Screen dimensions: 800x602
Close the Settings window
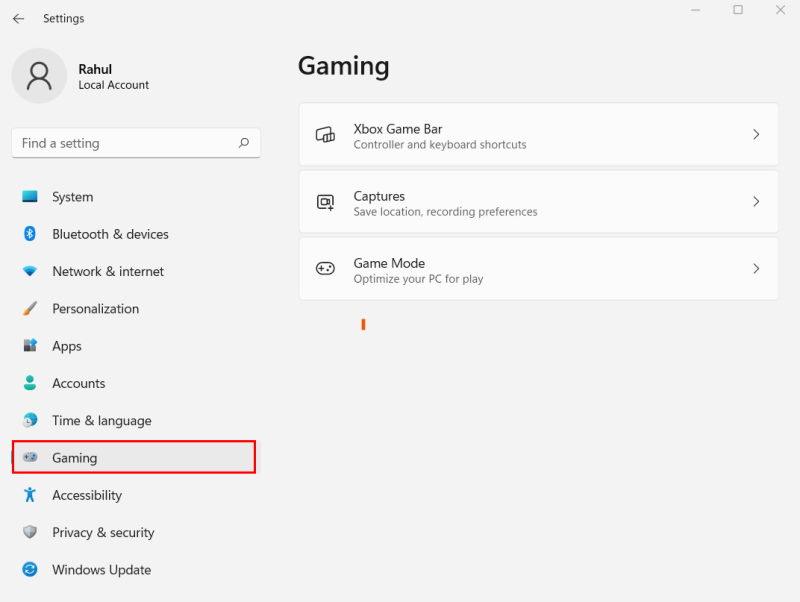tap(780, 10)
